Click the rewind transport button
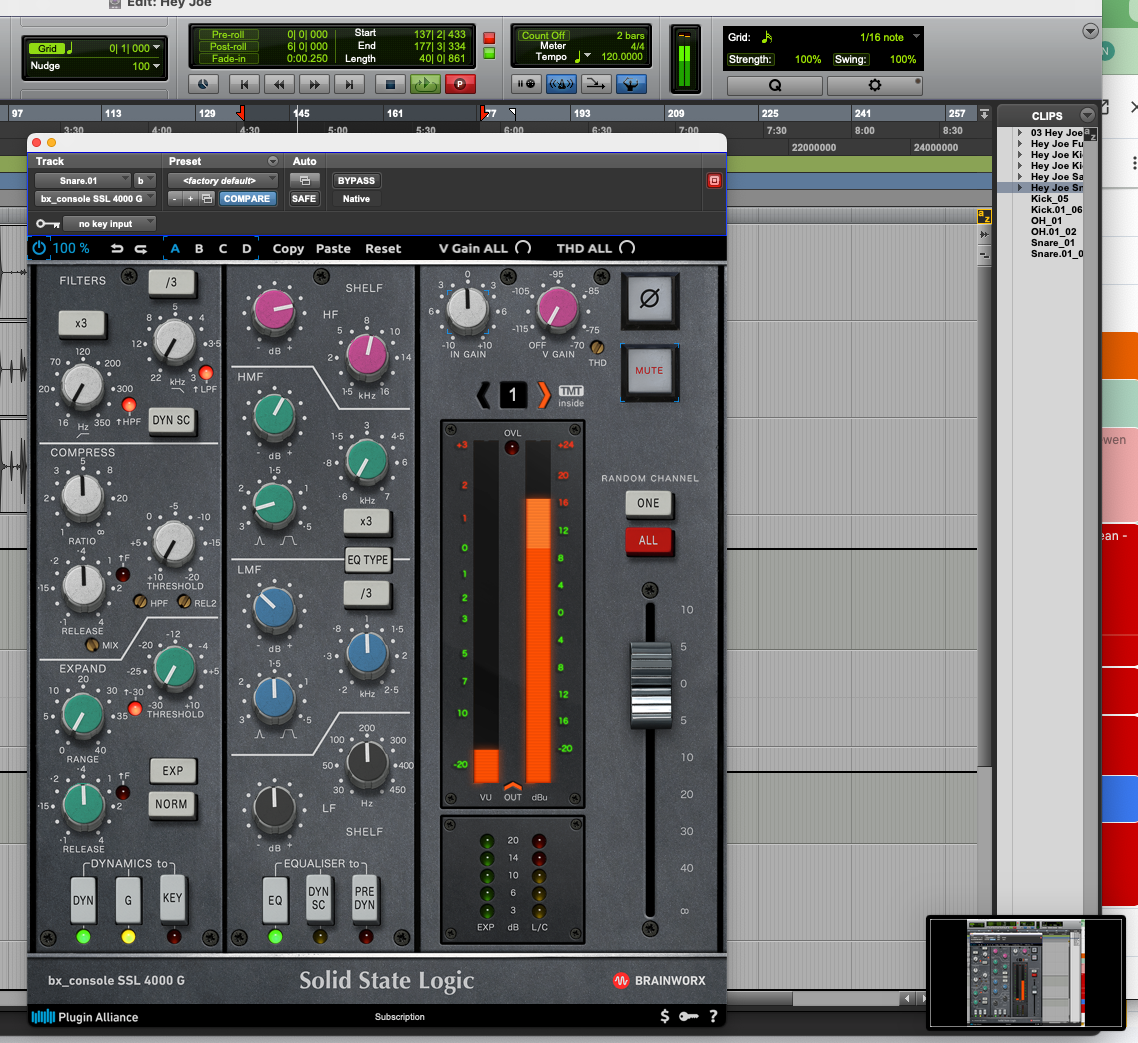The height and width of the screenshot is (1043, 1138). coord(279,84)
